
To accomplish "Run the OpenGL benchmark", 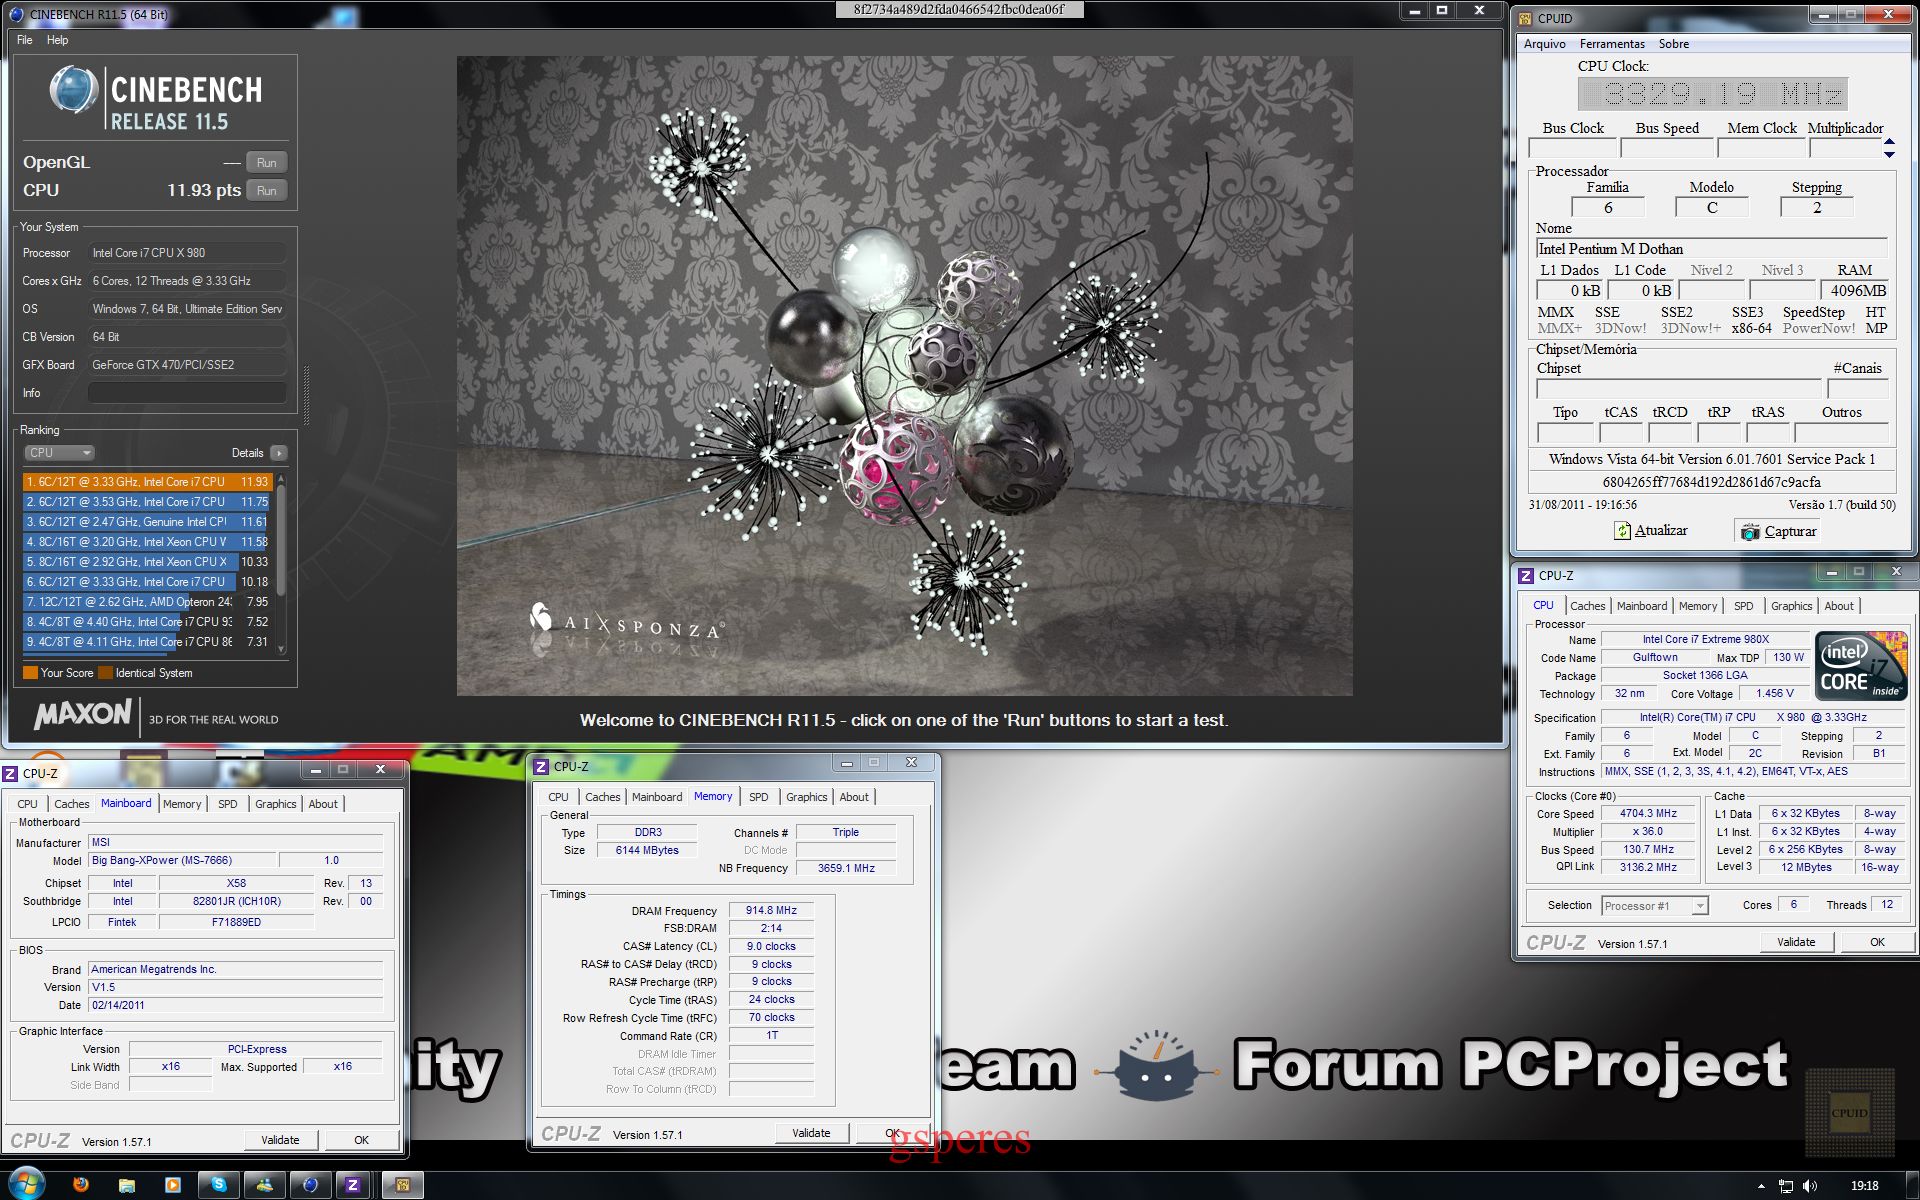I will pyautogui.click(x=266, y=163).
